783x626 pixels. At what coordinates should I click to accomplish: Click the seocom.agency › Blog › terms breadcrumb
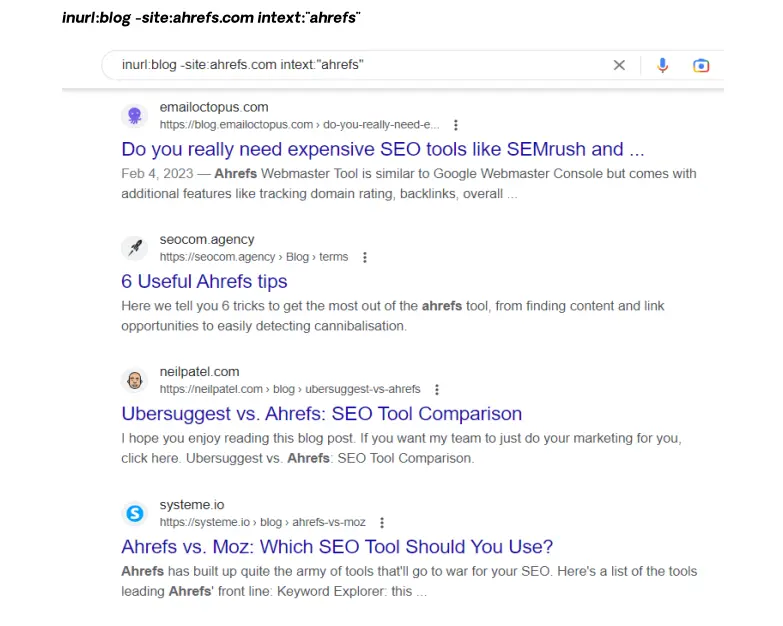pyautogui.click(x=254, y=257)
